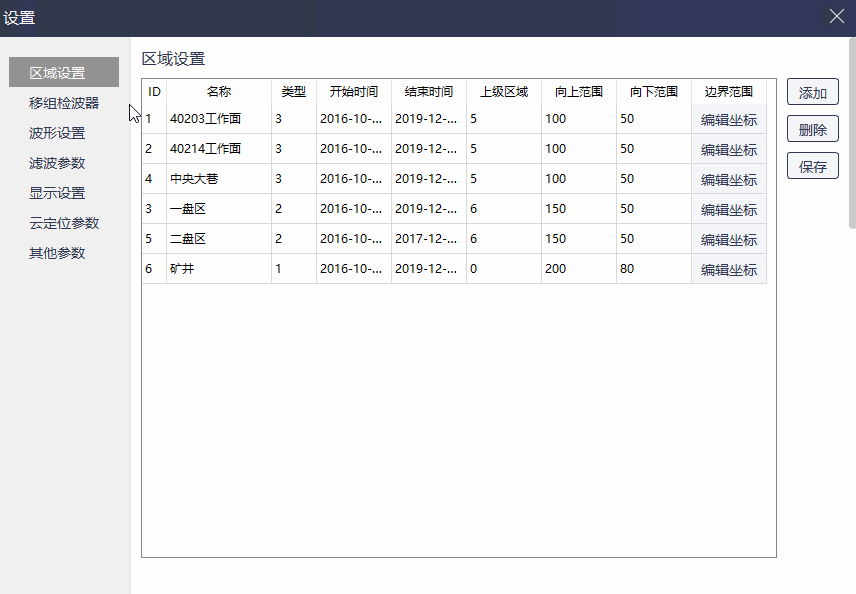Edit coordinates for 中央大巷
This screenshot has width=856, height=594.
click(x=728, y=179)
